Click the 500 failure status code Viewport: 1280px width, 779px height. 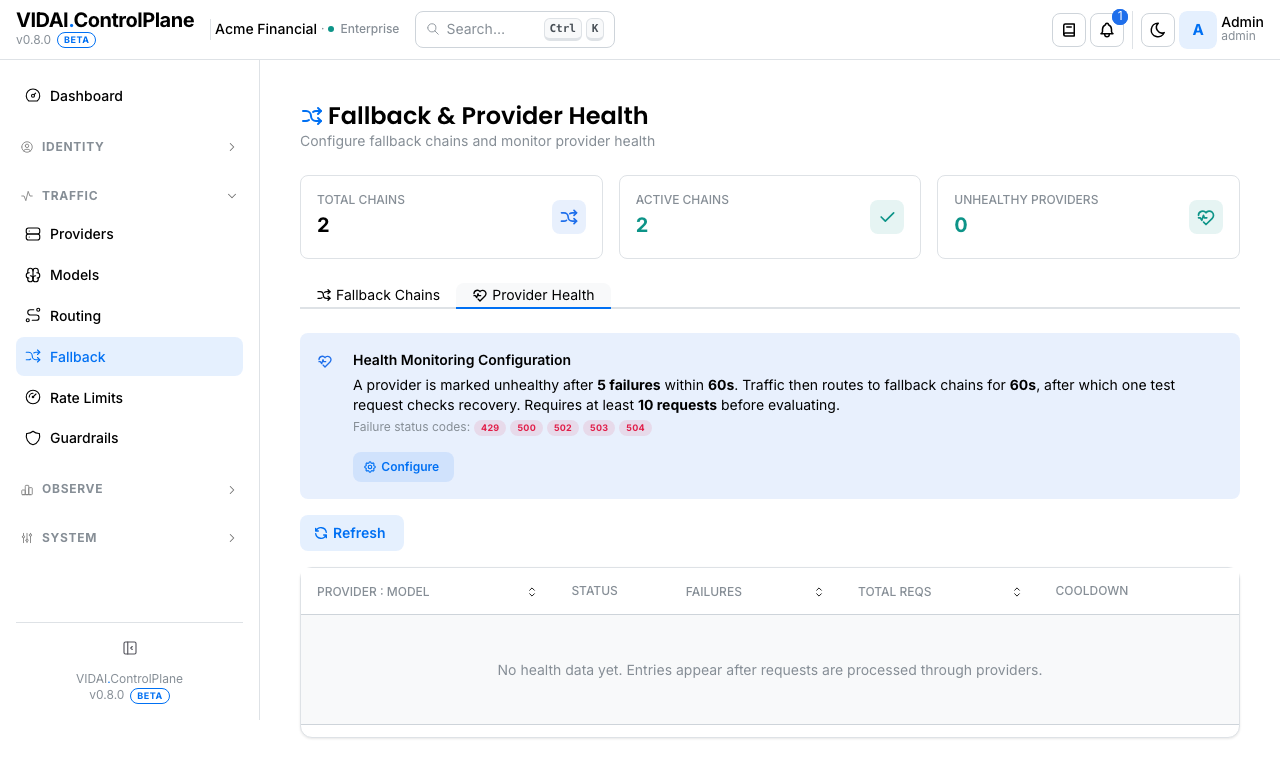pos(526,428)
